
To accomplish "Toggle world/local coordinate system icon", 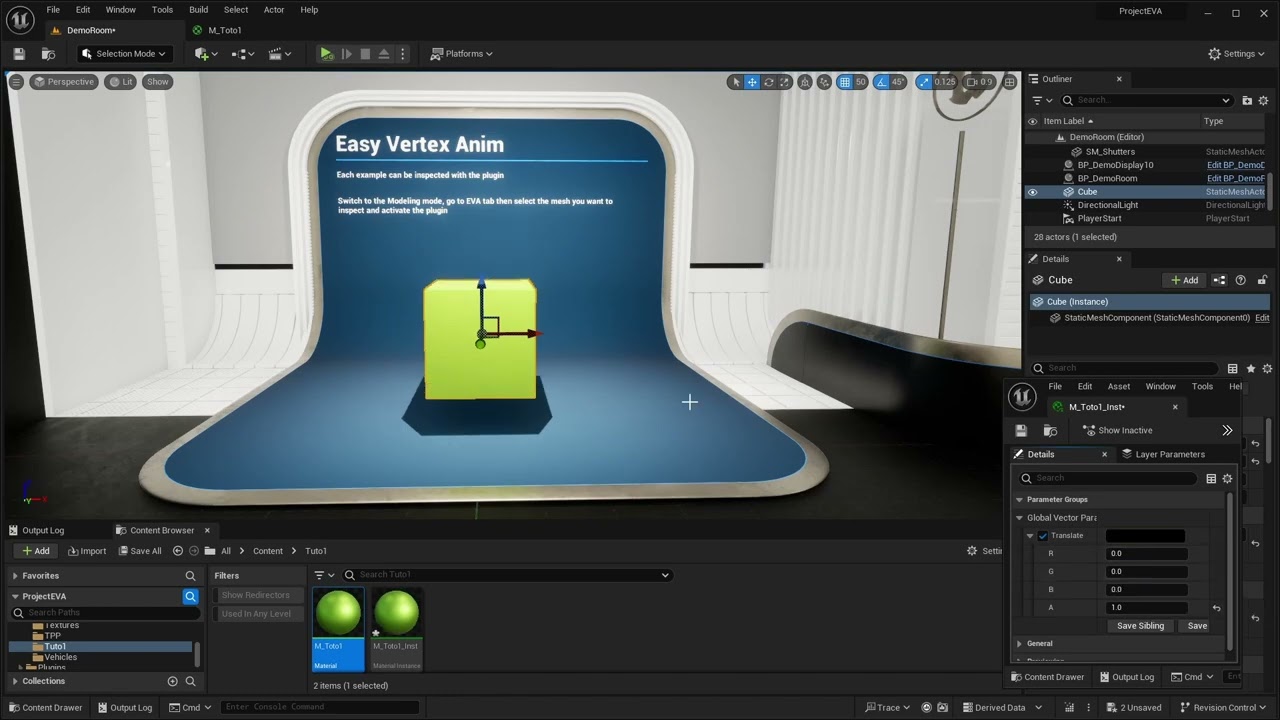I will pos(806,82).
